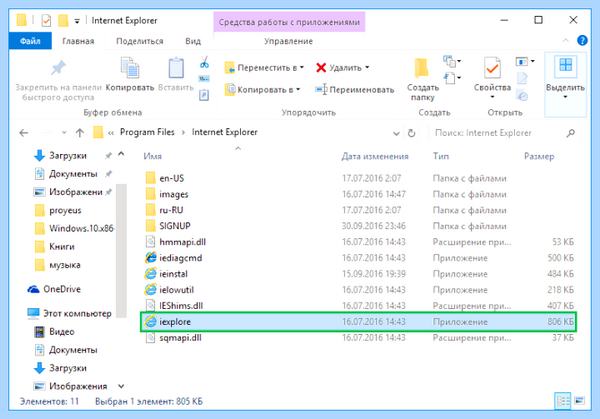This screenshot has width=600, height=419.
Task: Sort by Дата изменения column header
Action: (x=375, y=156)
